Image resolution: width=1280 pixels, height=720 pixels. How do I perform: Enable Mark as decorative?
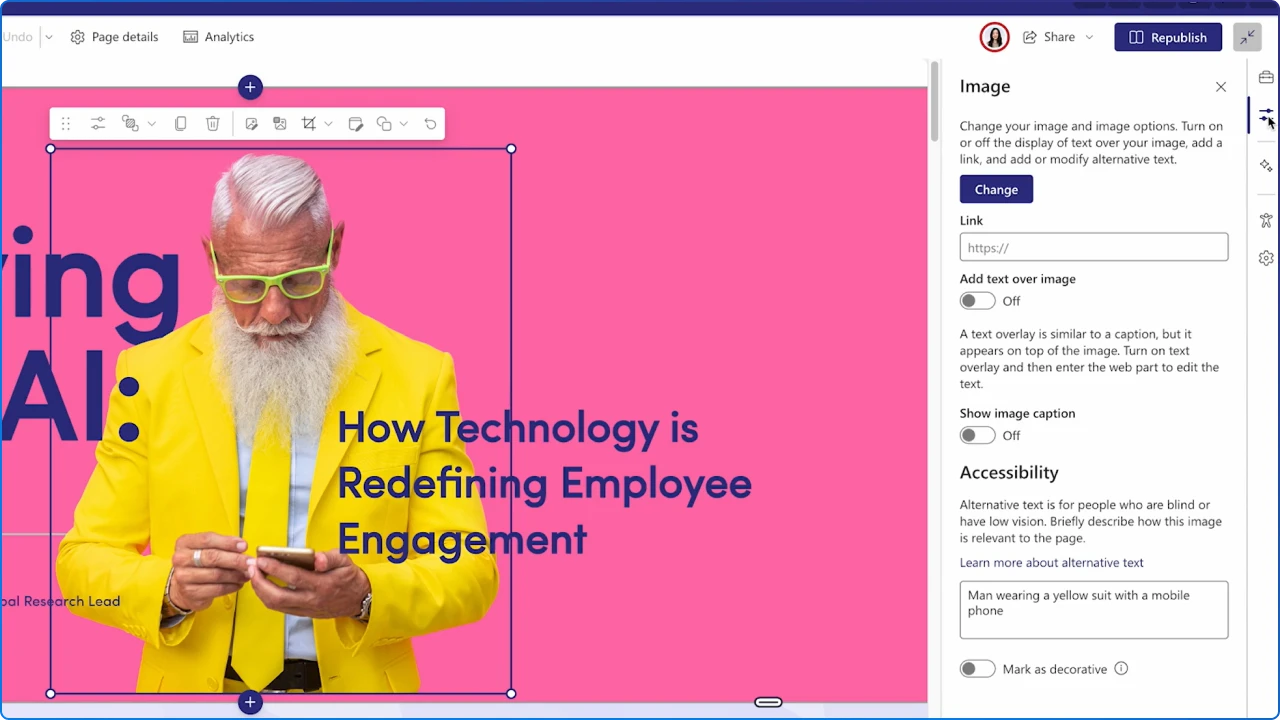tap(977, 668)
